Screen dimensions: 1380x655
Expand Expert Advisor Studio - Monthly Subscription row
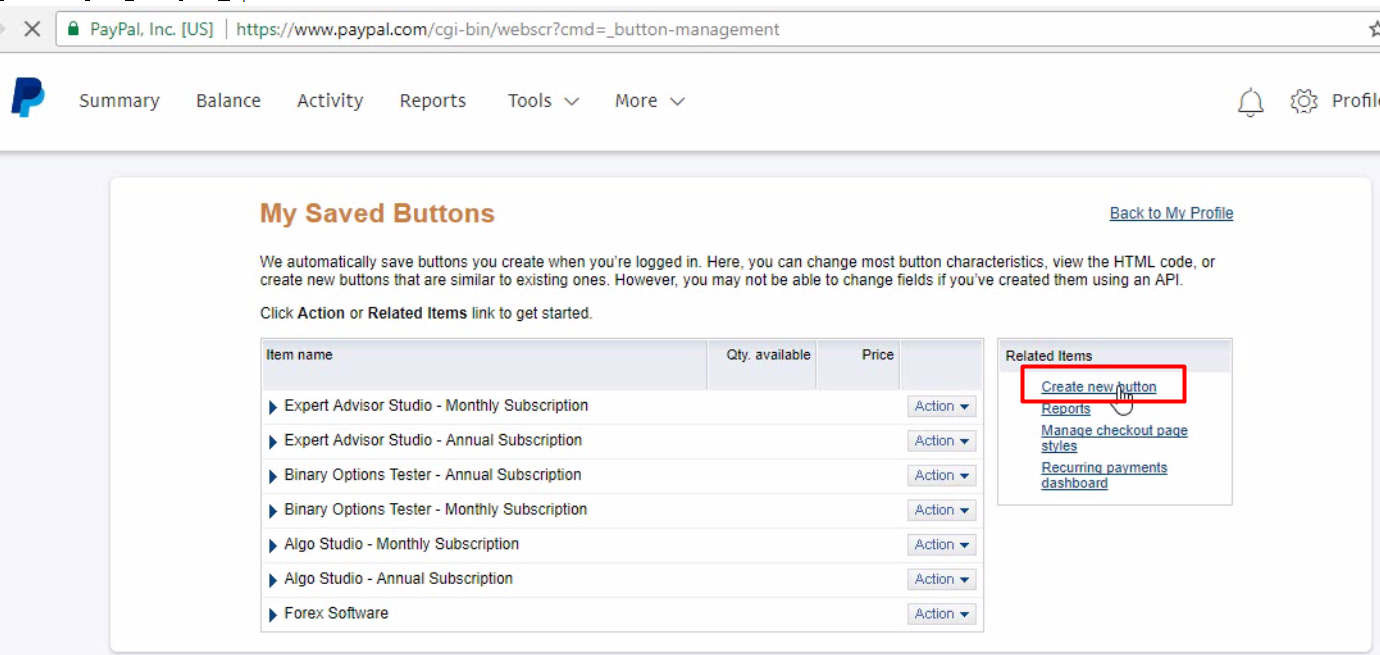point(273,407)
